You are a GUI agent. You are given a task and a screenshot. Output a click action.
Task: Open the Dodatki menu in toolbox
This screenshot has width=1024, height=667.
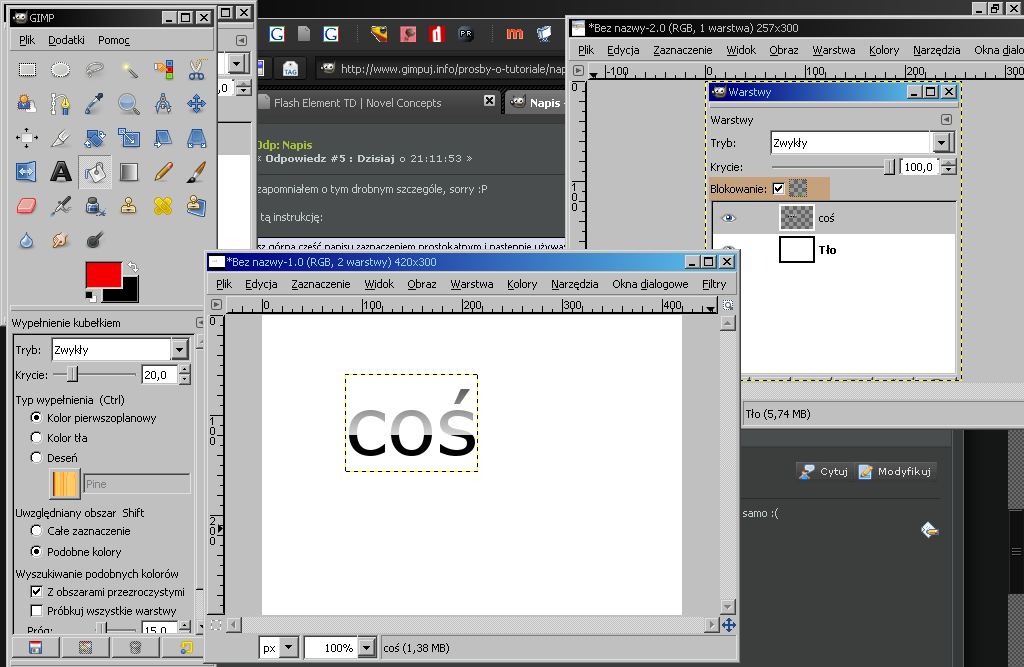click(x=66, y=41)
